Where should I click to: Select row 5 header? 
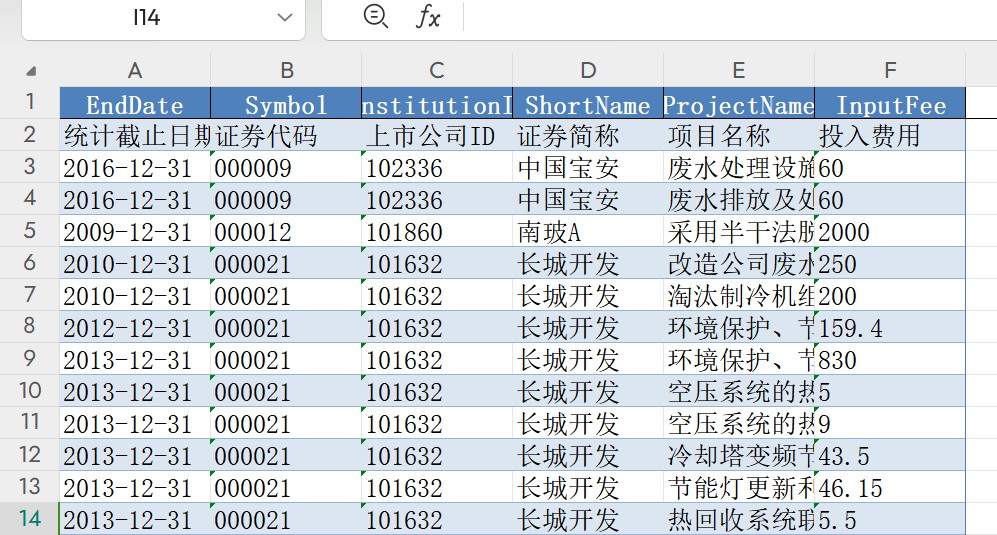coord(30,230)
